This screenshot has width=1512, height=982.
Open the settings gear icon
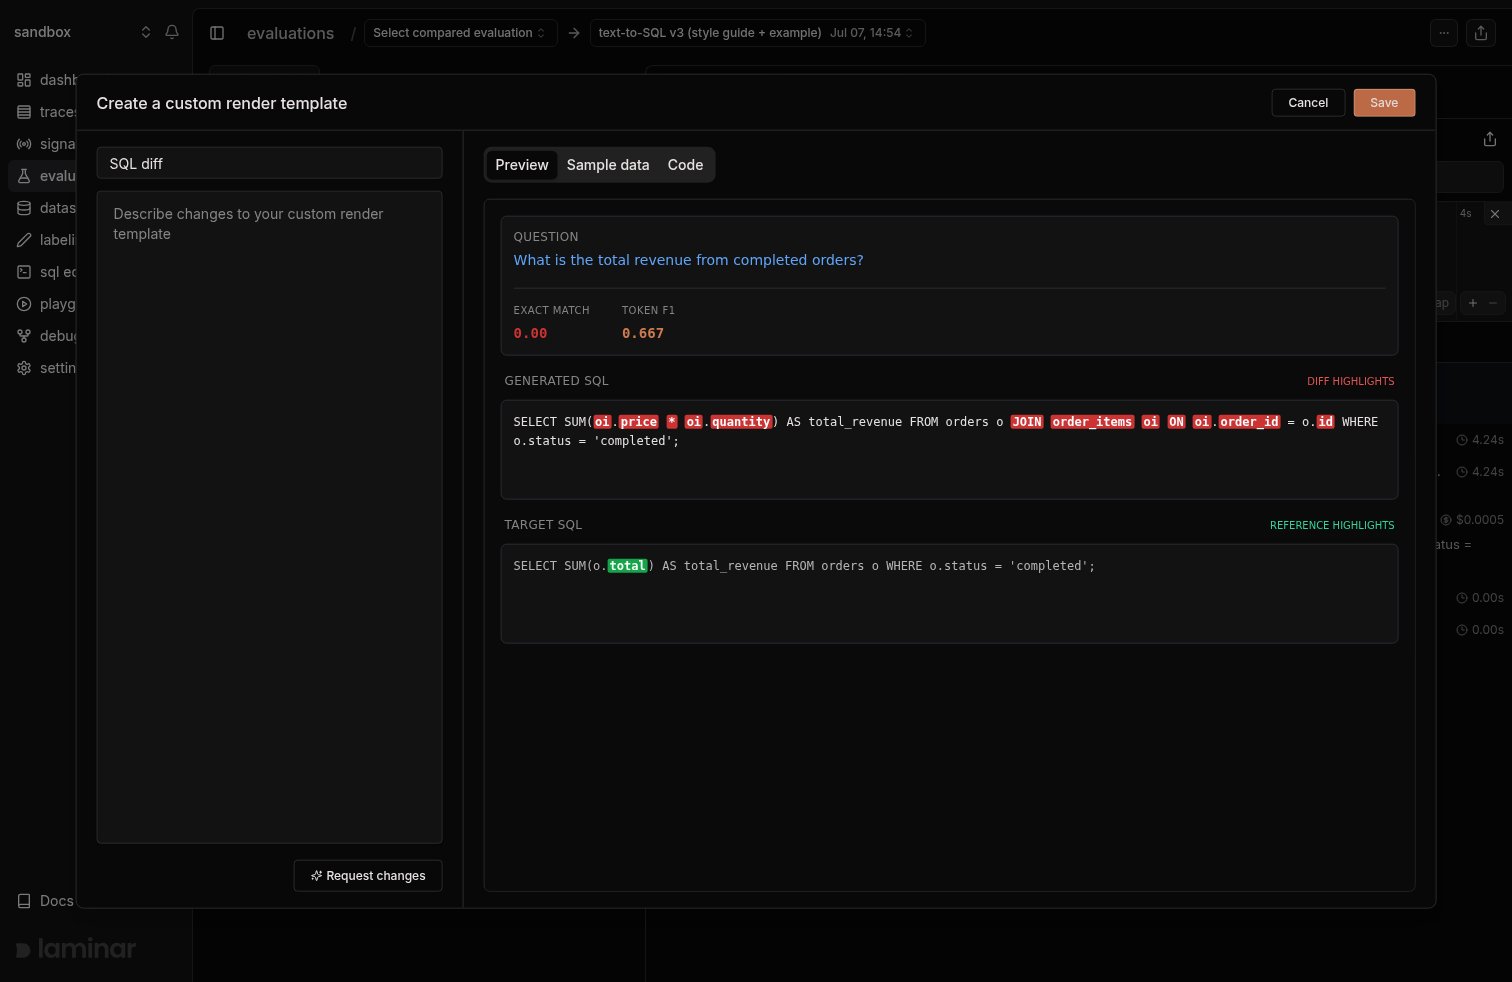pos(24,368)
